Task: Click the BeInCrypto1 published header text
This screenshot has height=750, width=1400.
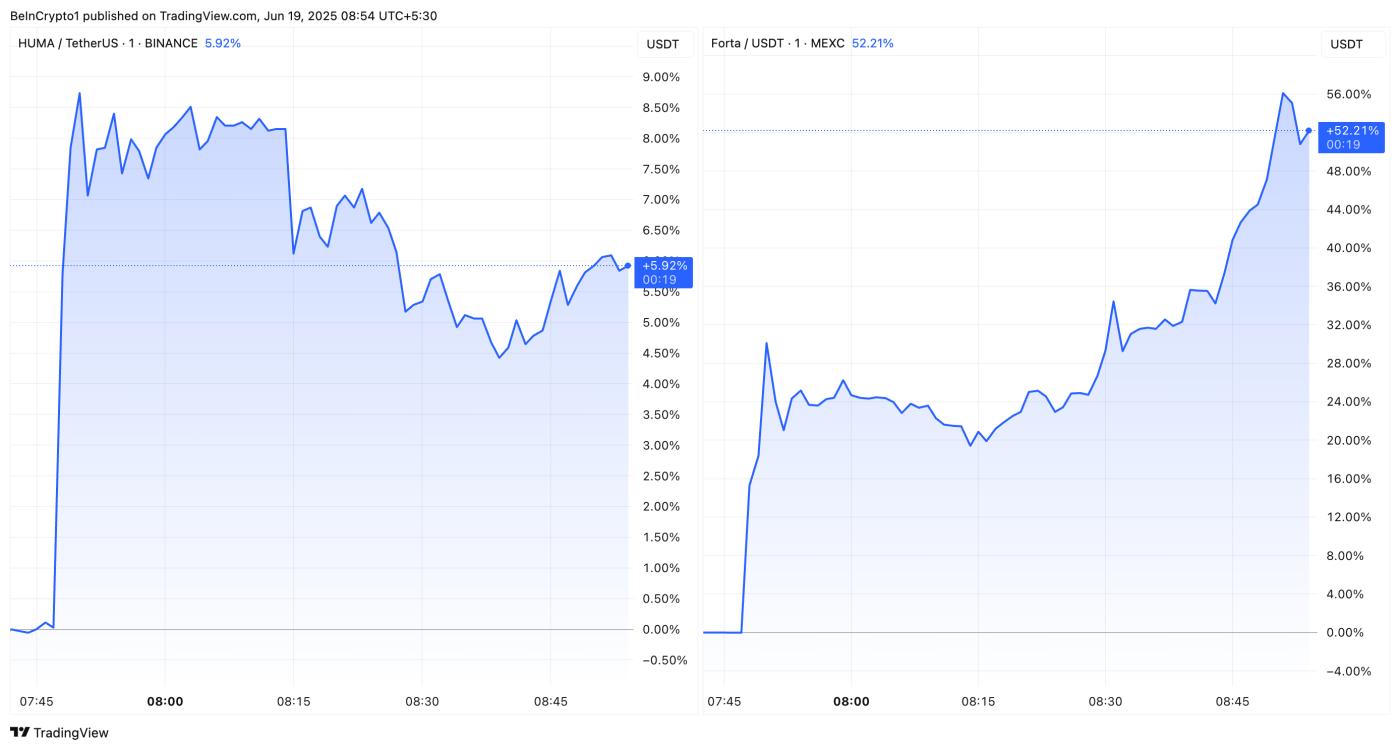Action: [223, 16]
